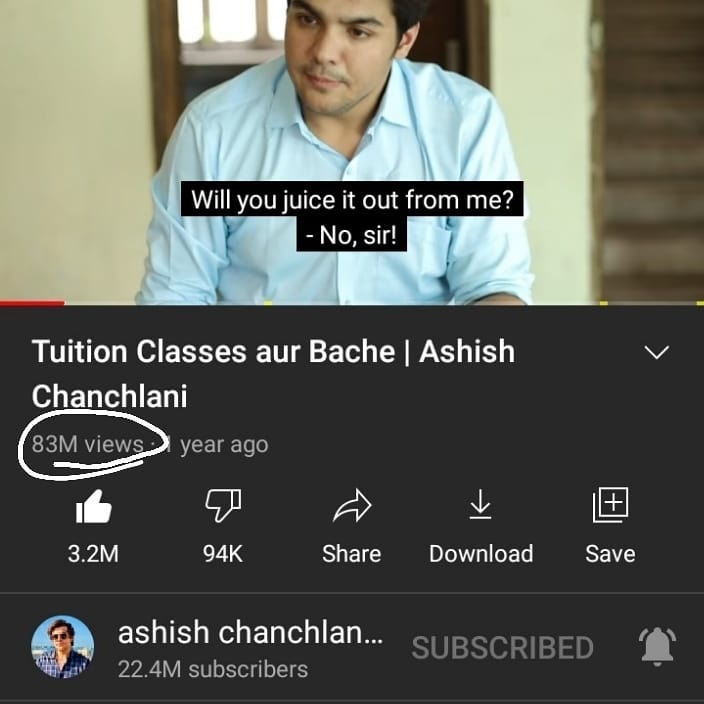Image resolution: width=704 pixels, height=704 pixels.
Task: Tap the thumbs down dislike icon
Action: pyautogui.click(x=223, y=505)
